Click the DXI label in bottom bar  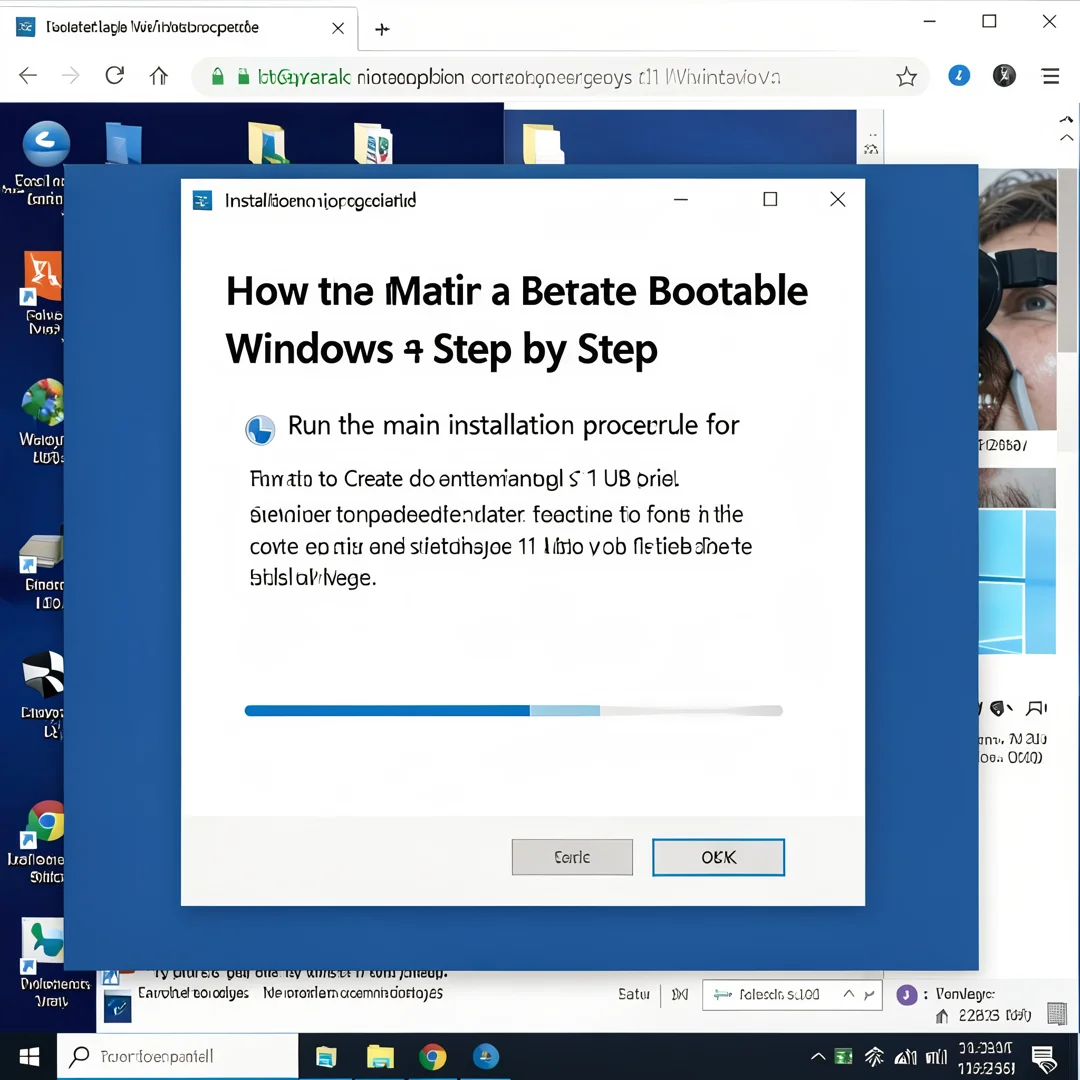(x=680, y=995)
